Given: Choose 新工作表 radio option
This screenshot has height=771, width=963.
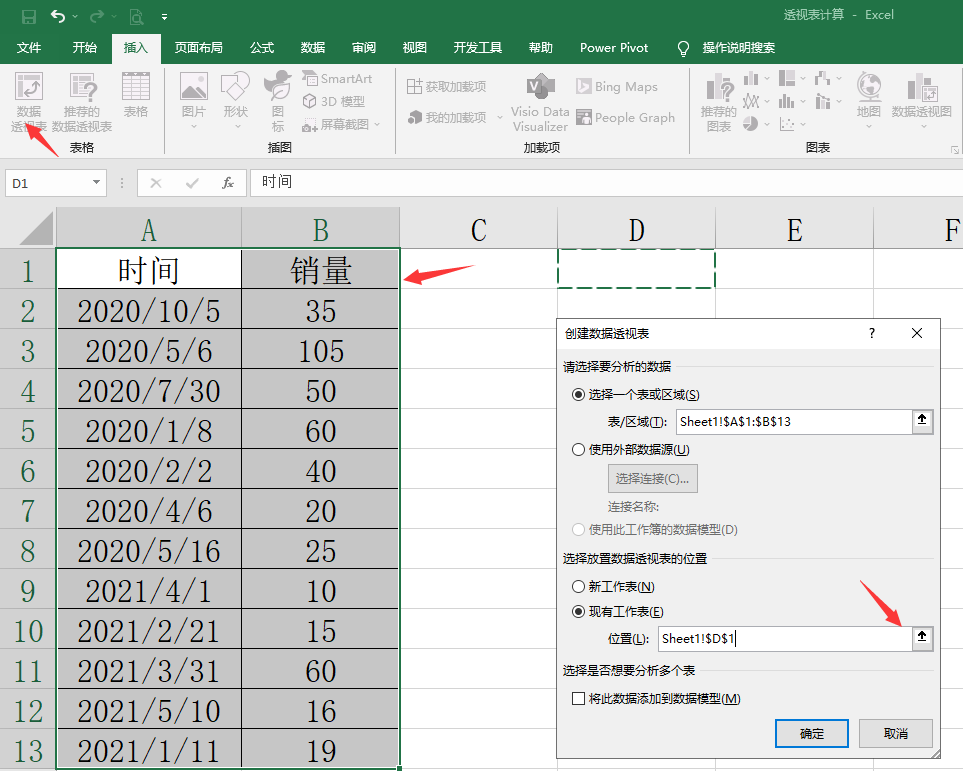Looking at the screenshot, I should point(578,587).
